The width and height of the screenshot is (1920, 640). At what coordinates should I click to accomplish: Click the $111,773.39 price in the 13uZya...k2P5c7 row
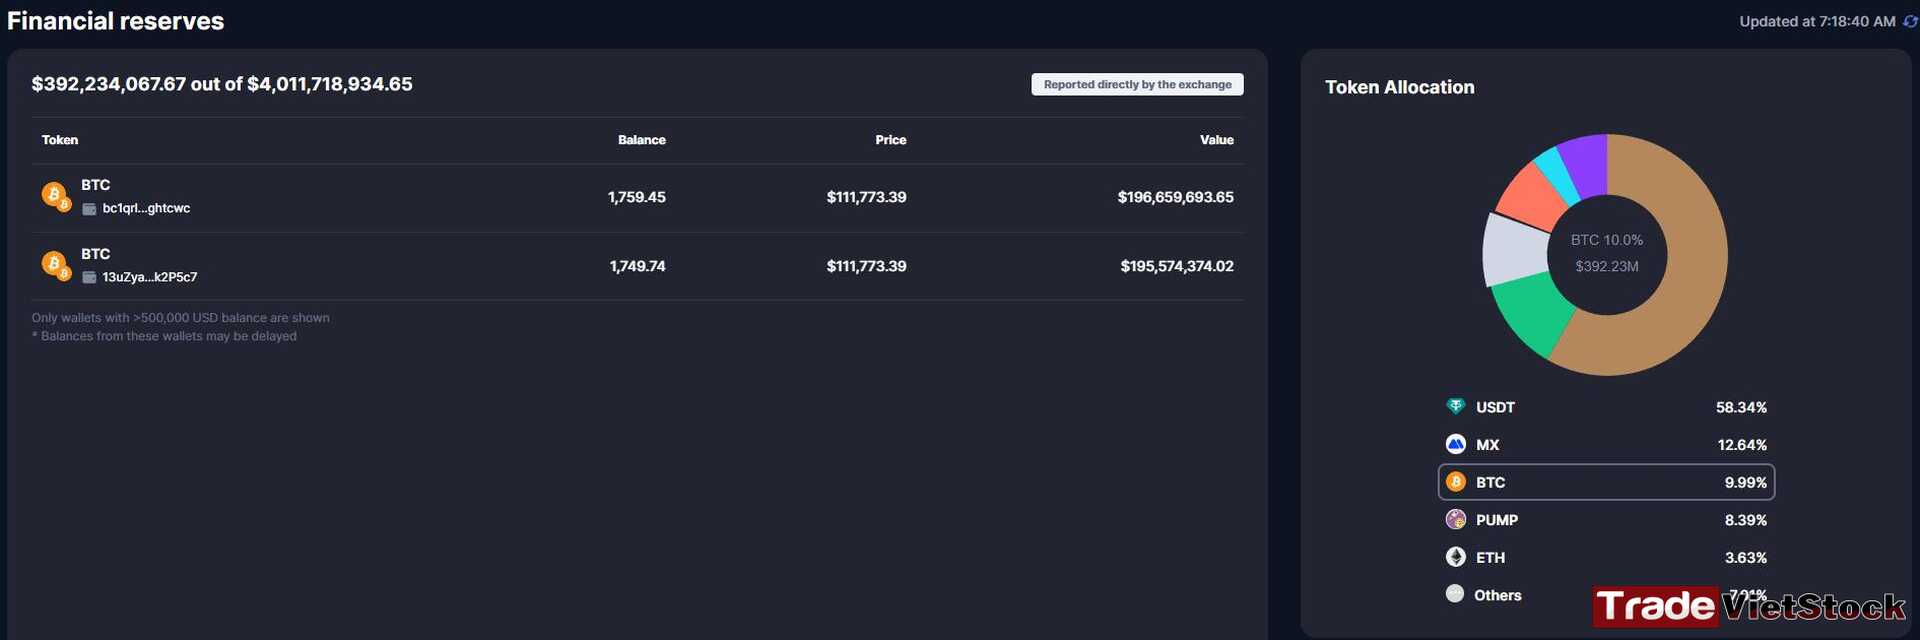click(866, 266)
